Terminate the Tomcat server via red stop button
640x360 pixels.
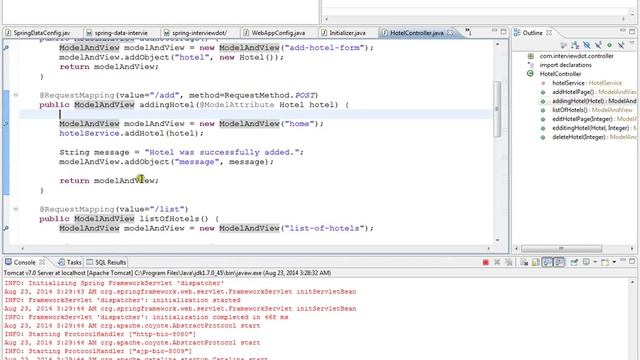pyautogui.click(x=485, y=262)
